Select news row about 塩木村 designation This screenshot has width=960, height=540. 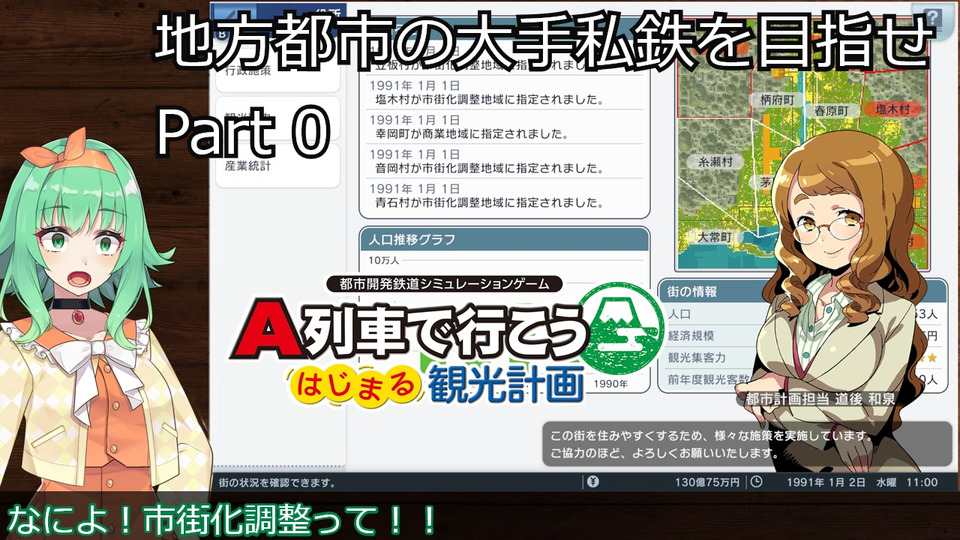503,93
